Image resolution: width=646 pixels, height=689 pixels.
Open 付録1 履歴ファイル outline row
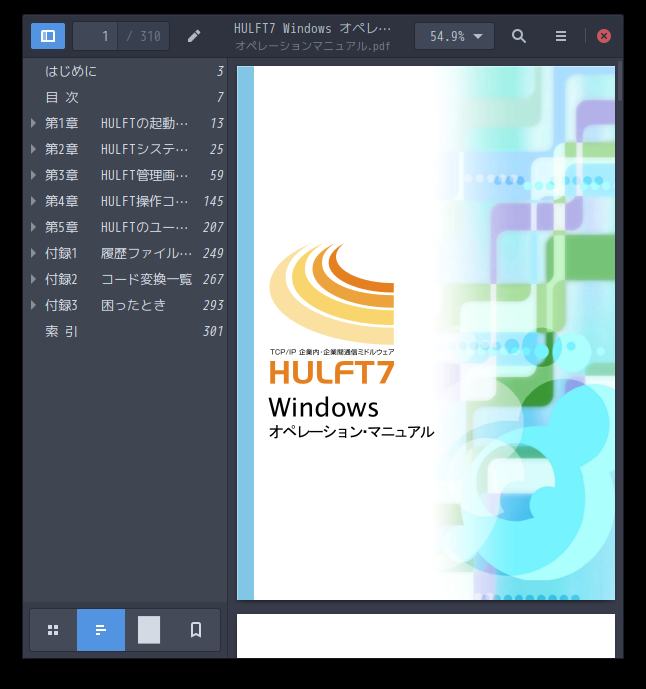[x=125, y=253]
